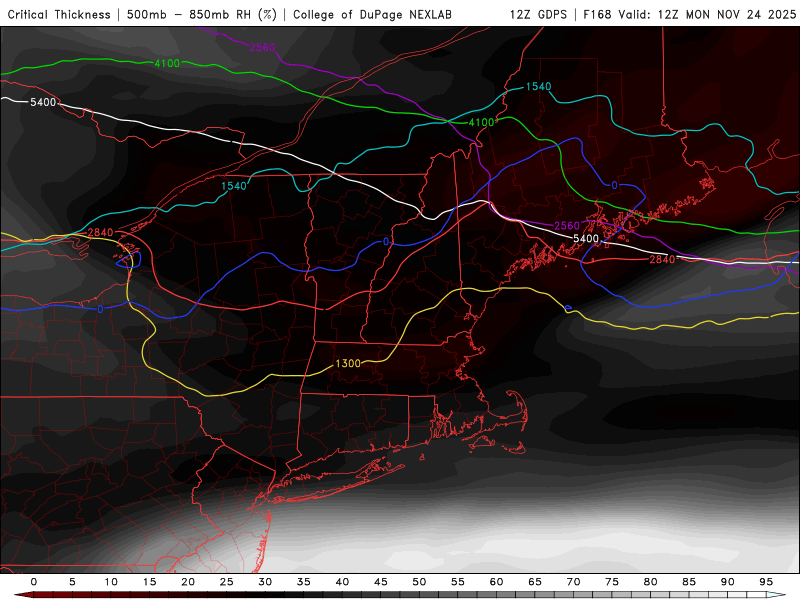Click the 75 tick on the RH color scale
This screenshot has height=600, width=800.
click(x=612, y=582)
